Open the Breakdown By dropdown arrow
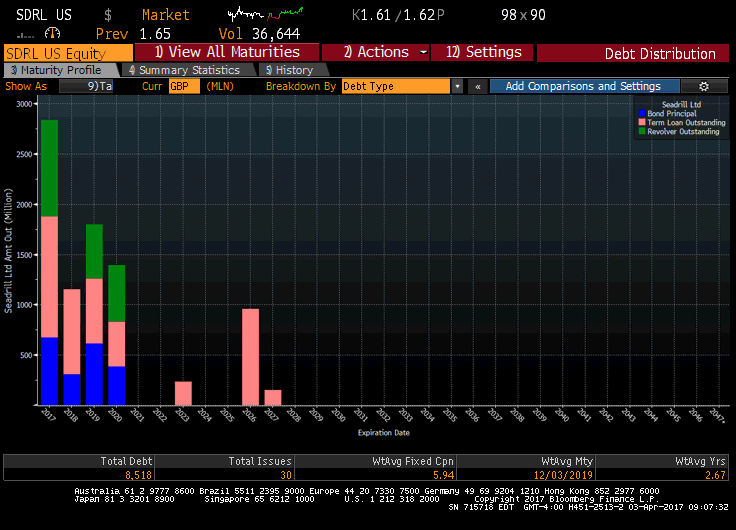This screenshot has width=736, height=530. click(457, 86)
